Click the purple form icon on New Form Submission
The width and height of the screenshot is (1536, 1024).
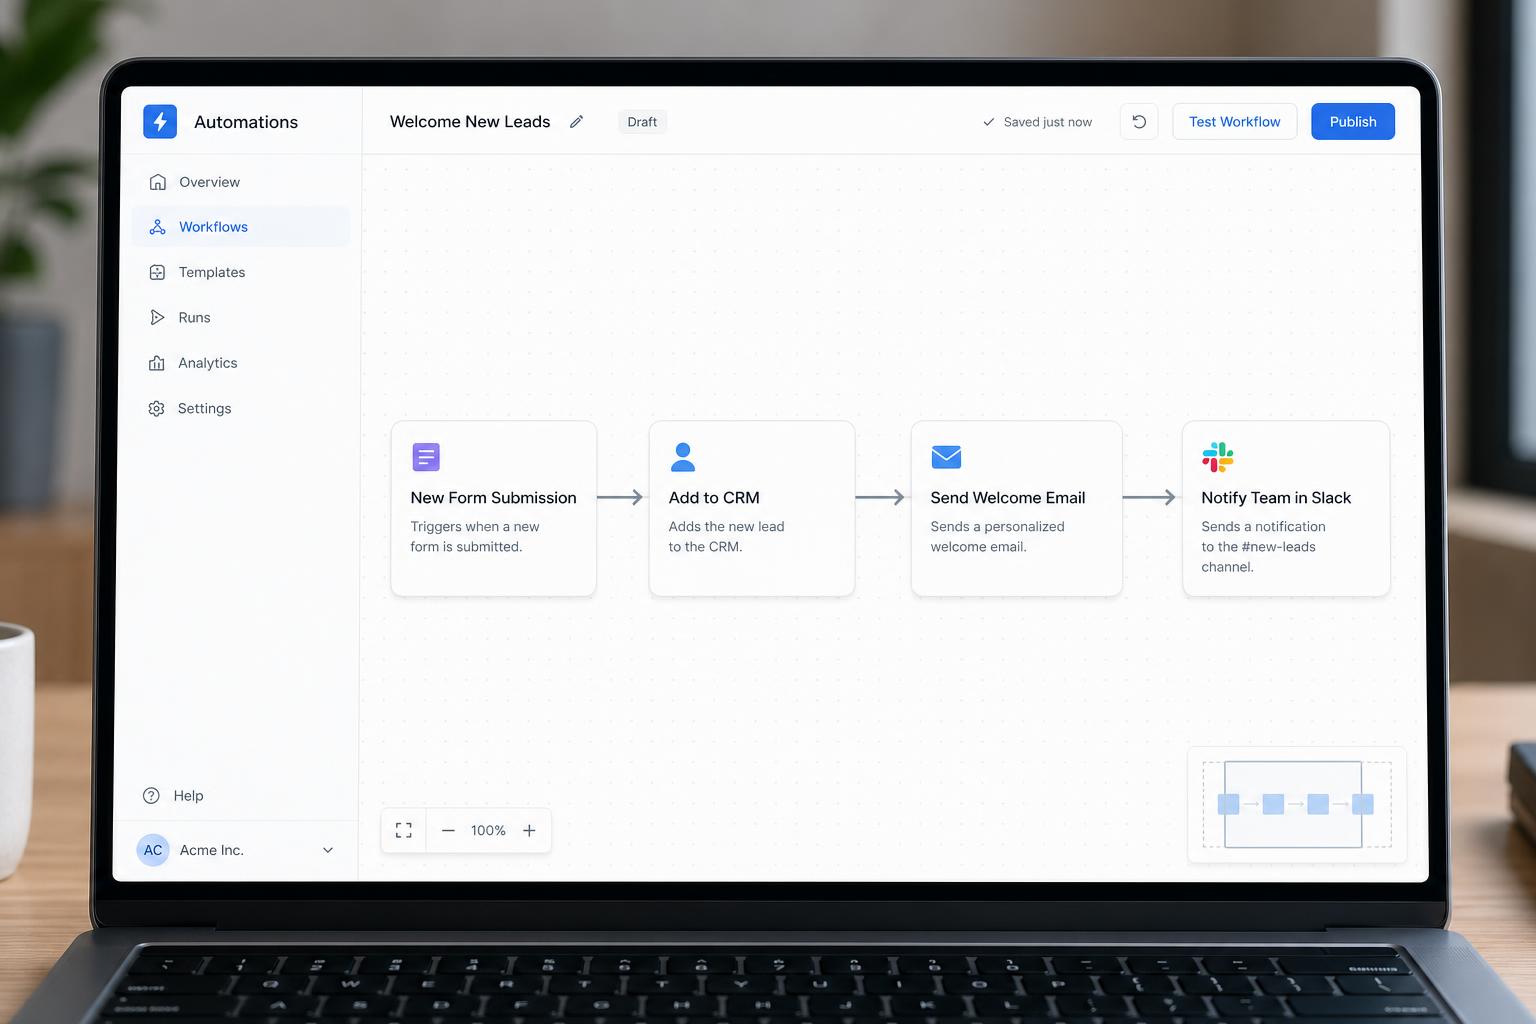[426, 457]
